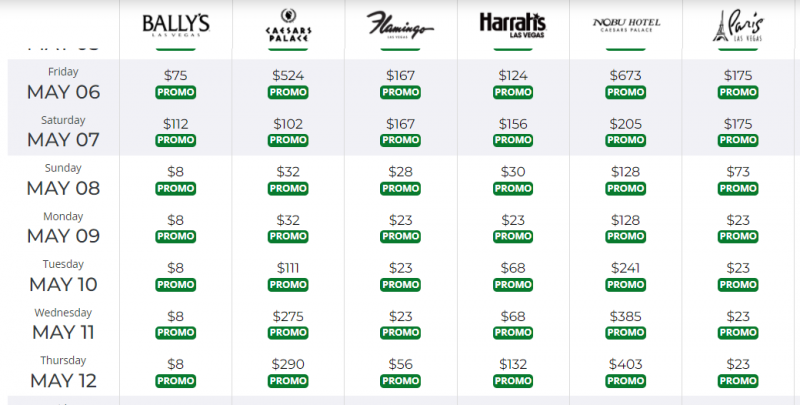Click the PROMO badge under Nobu $673

[627, 92]
